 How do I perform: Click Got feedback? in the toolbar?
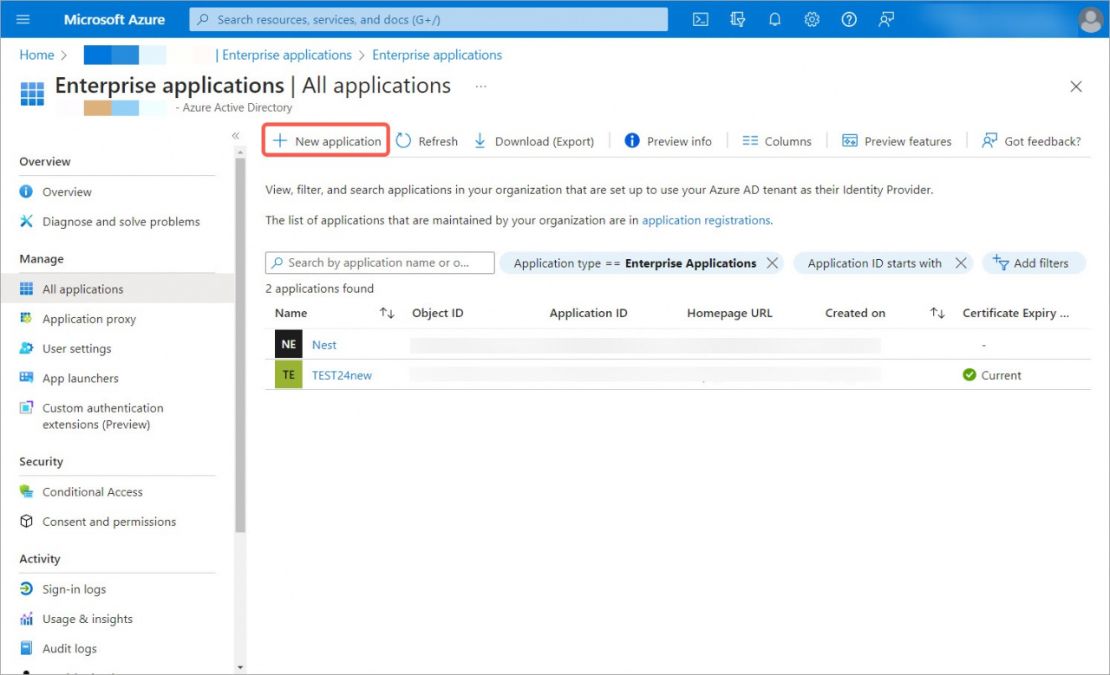click(1031, 141)
